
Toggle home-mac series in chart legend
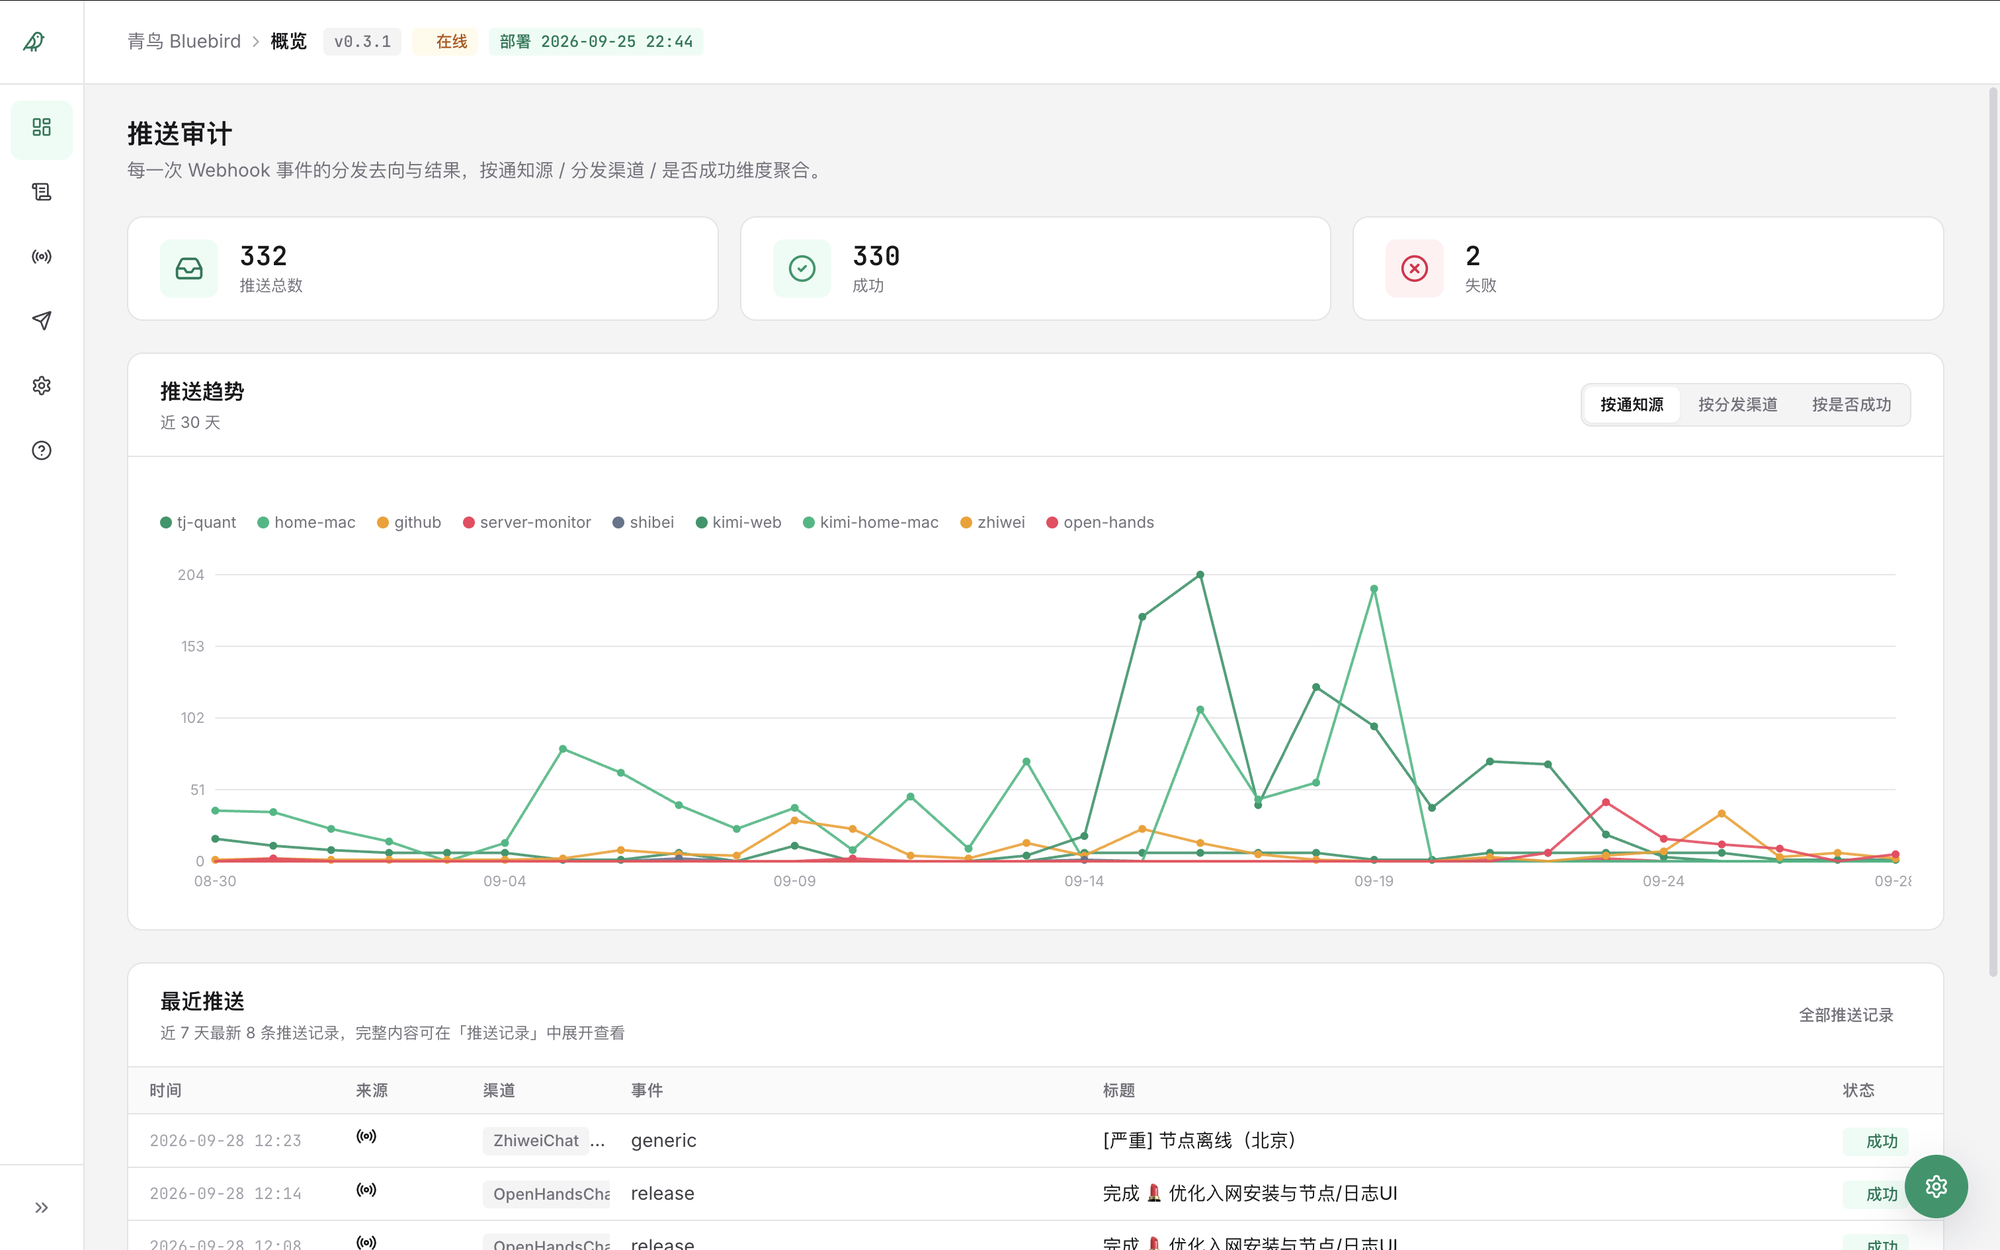coord(306,522)
